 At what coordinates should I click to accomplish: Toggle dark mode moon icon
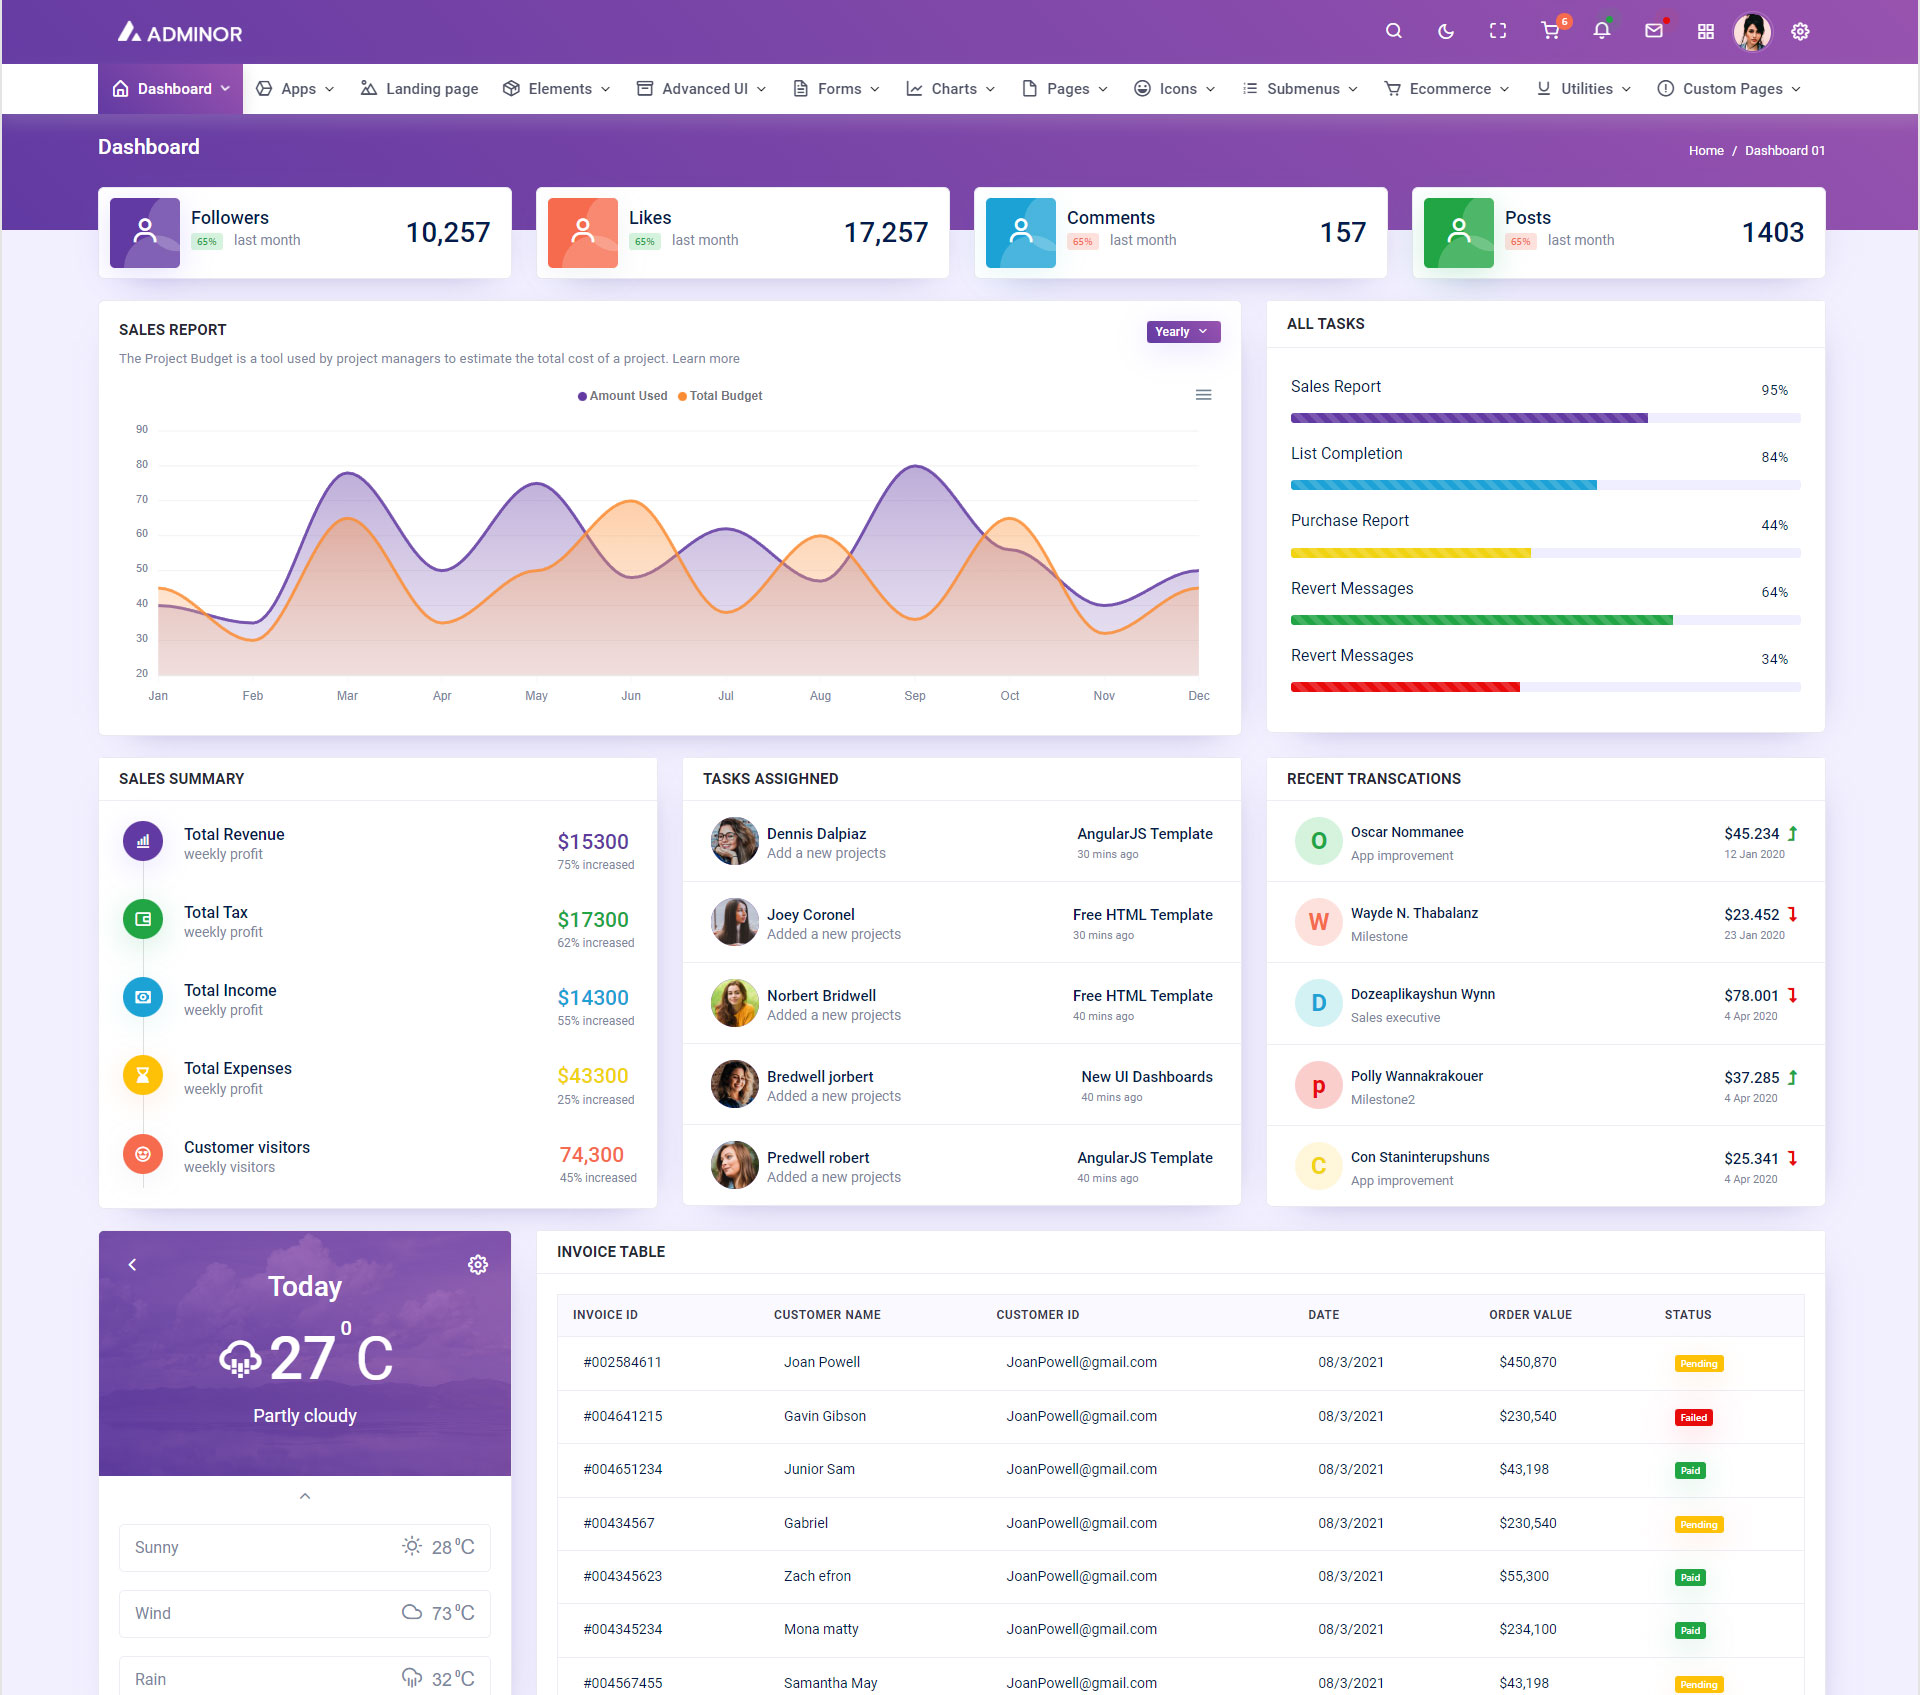(1445, 31)
